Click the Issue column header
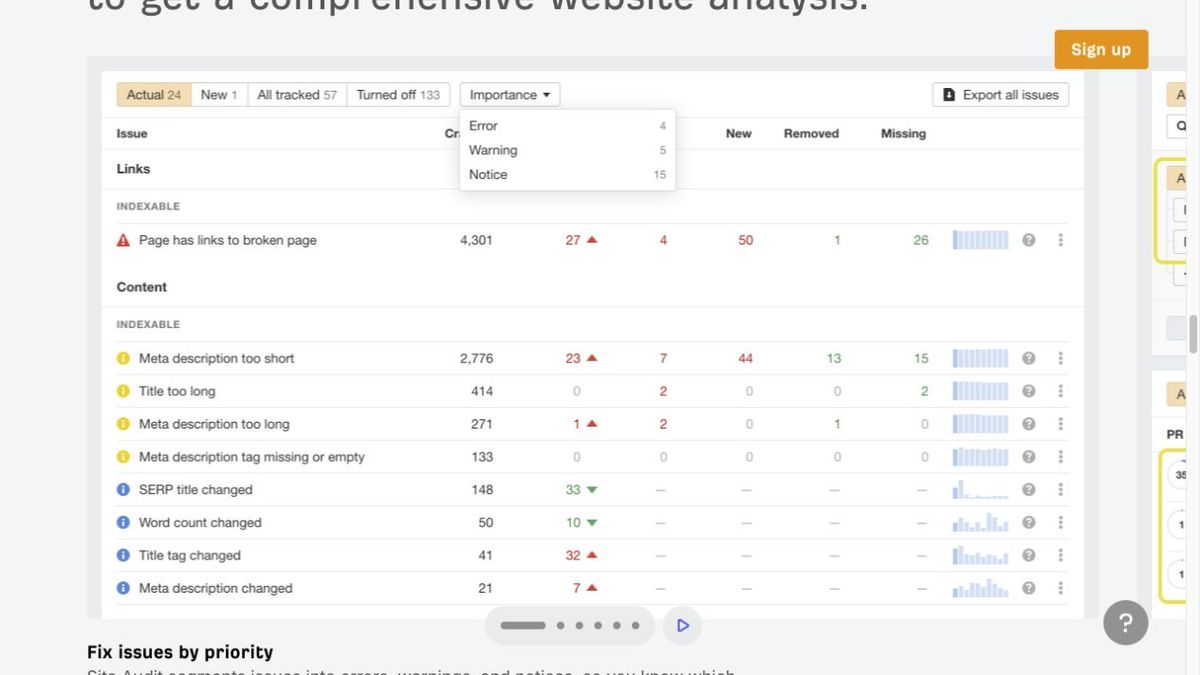This screenshot has height=675, width=1200. click(x=132, y=133)
